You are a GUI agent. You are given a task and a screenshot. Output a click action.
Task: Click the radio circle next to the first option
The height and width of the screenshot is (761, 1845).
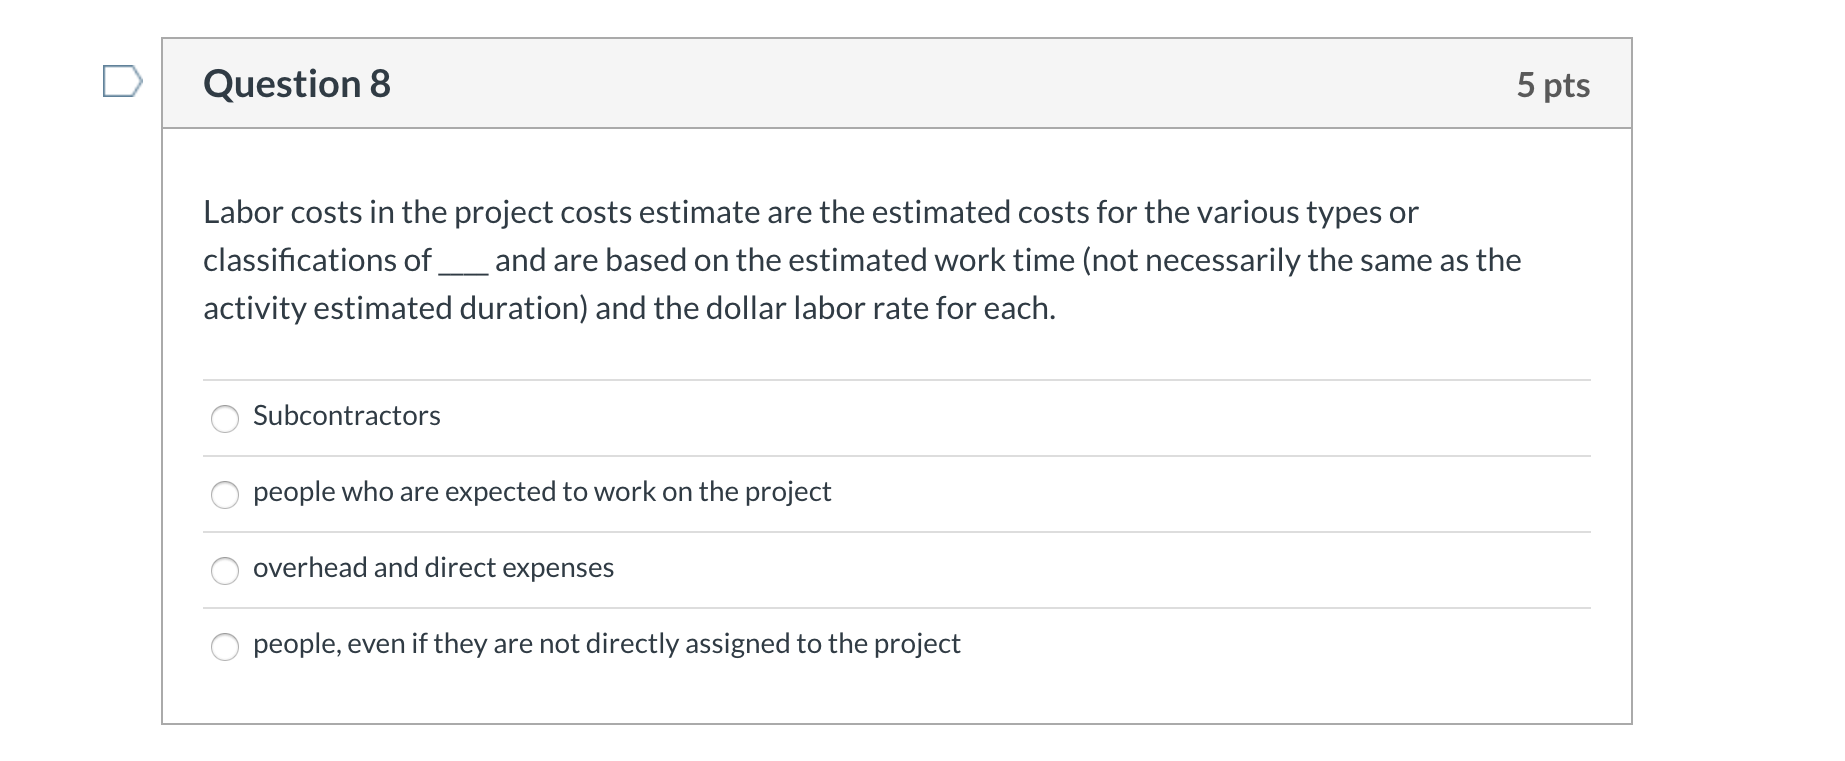tap(226, 419)
